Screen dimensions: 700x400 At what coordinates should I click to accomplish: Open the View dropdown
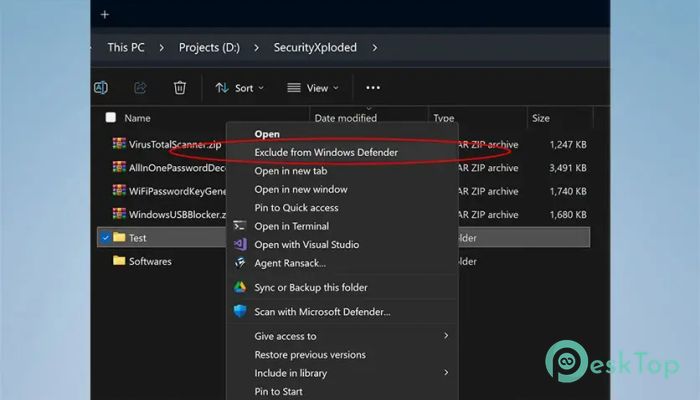[x=312, y=88]
